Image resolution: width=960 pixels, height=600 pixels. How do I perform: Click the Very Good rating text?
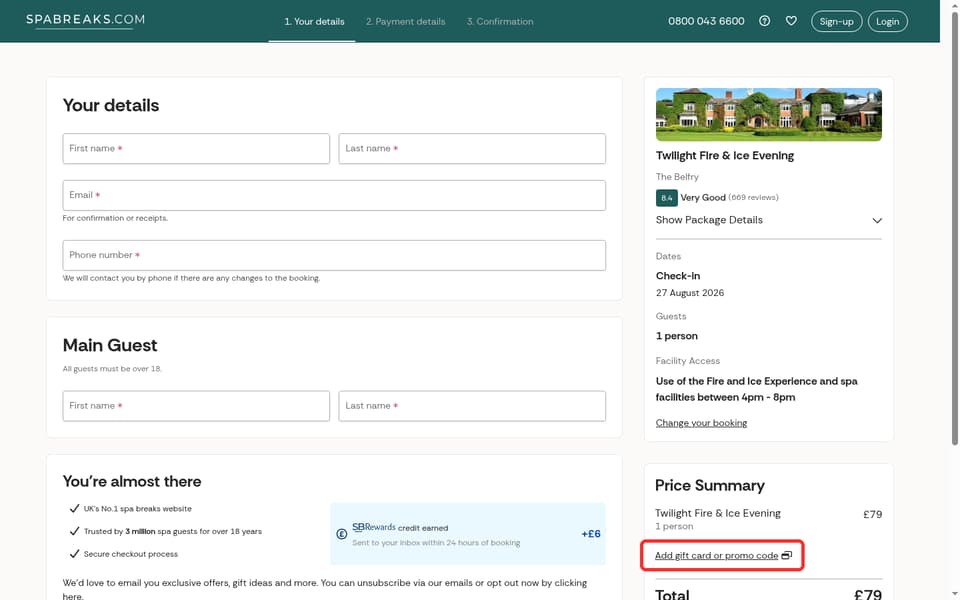click(x=703, y=198)
